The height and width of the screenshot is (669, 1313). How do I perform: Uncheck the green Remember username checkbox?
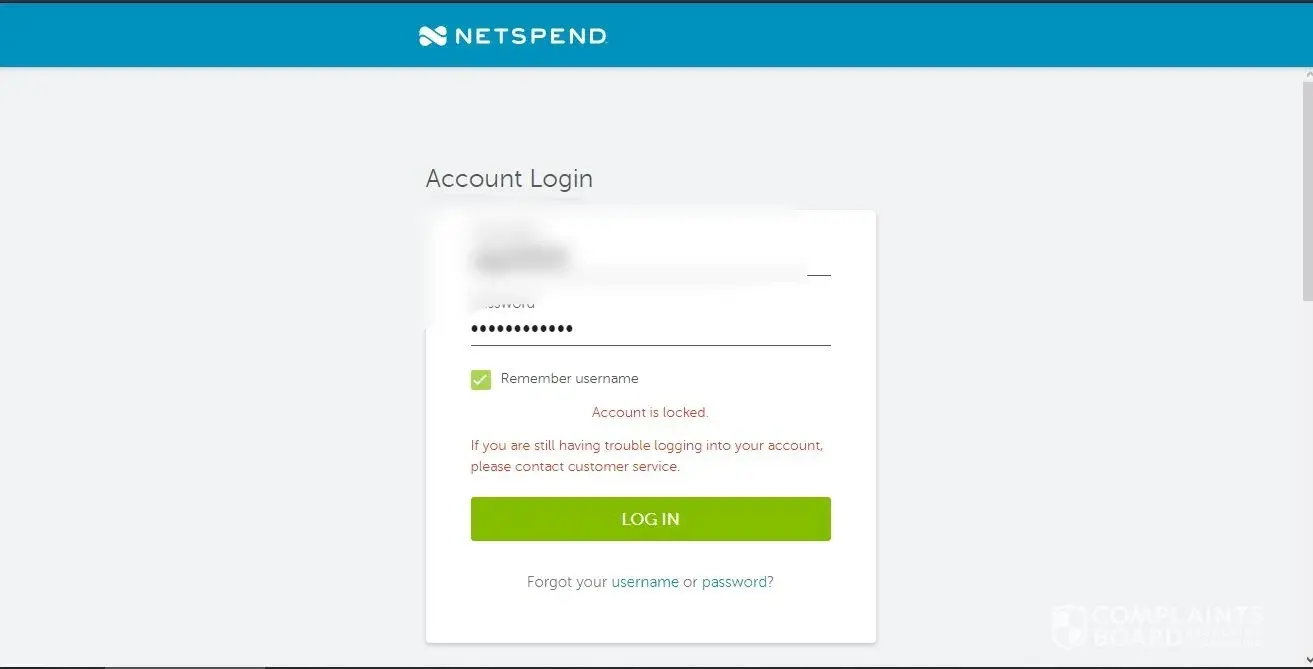click(x=481, y=379)
